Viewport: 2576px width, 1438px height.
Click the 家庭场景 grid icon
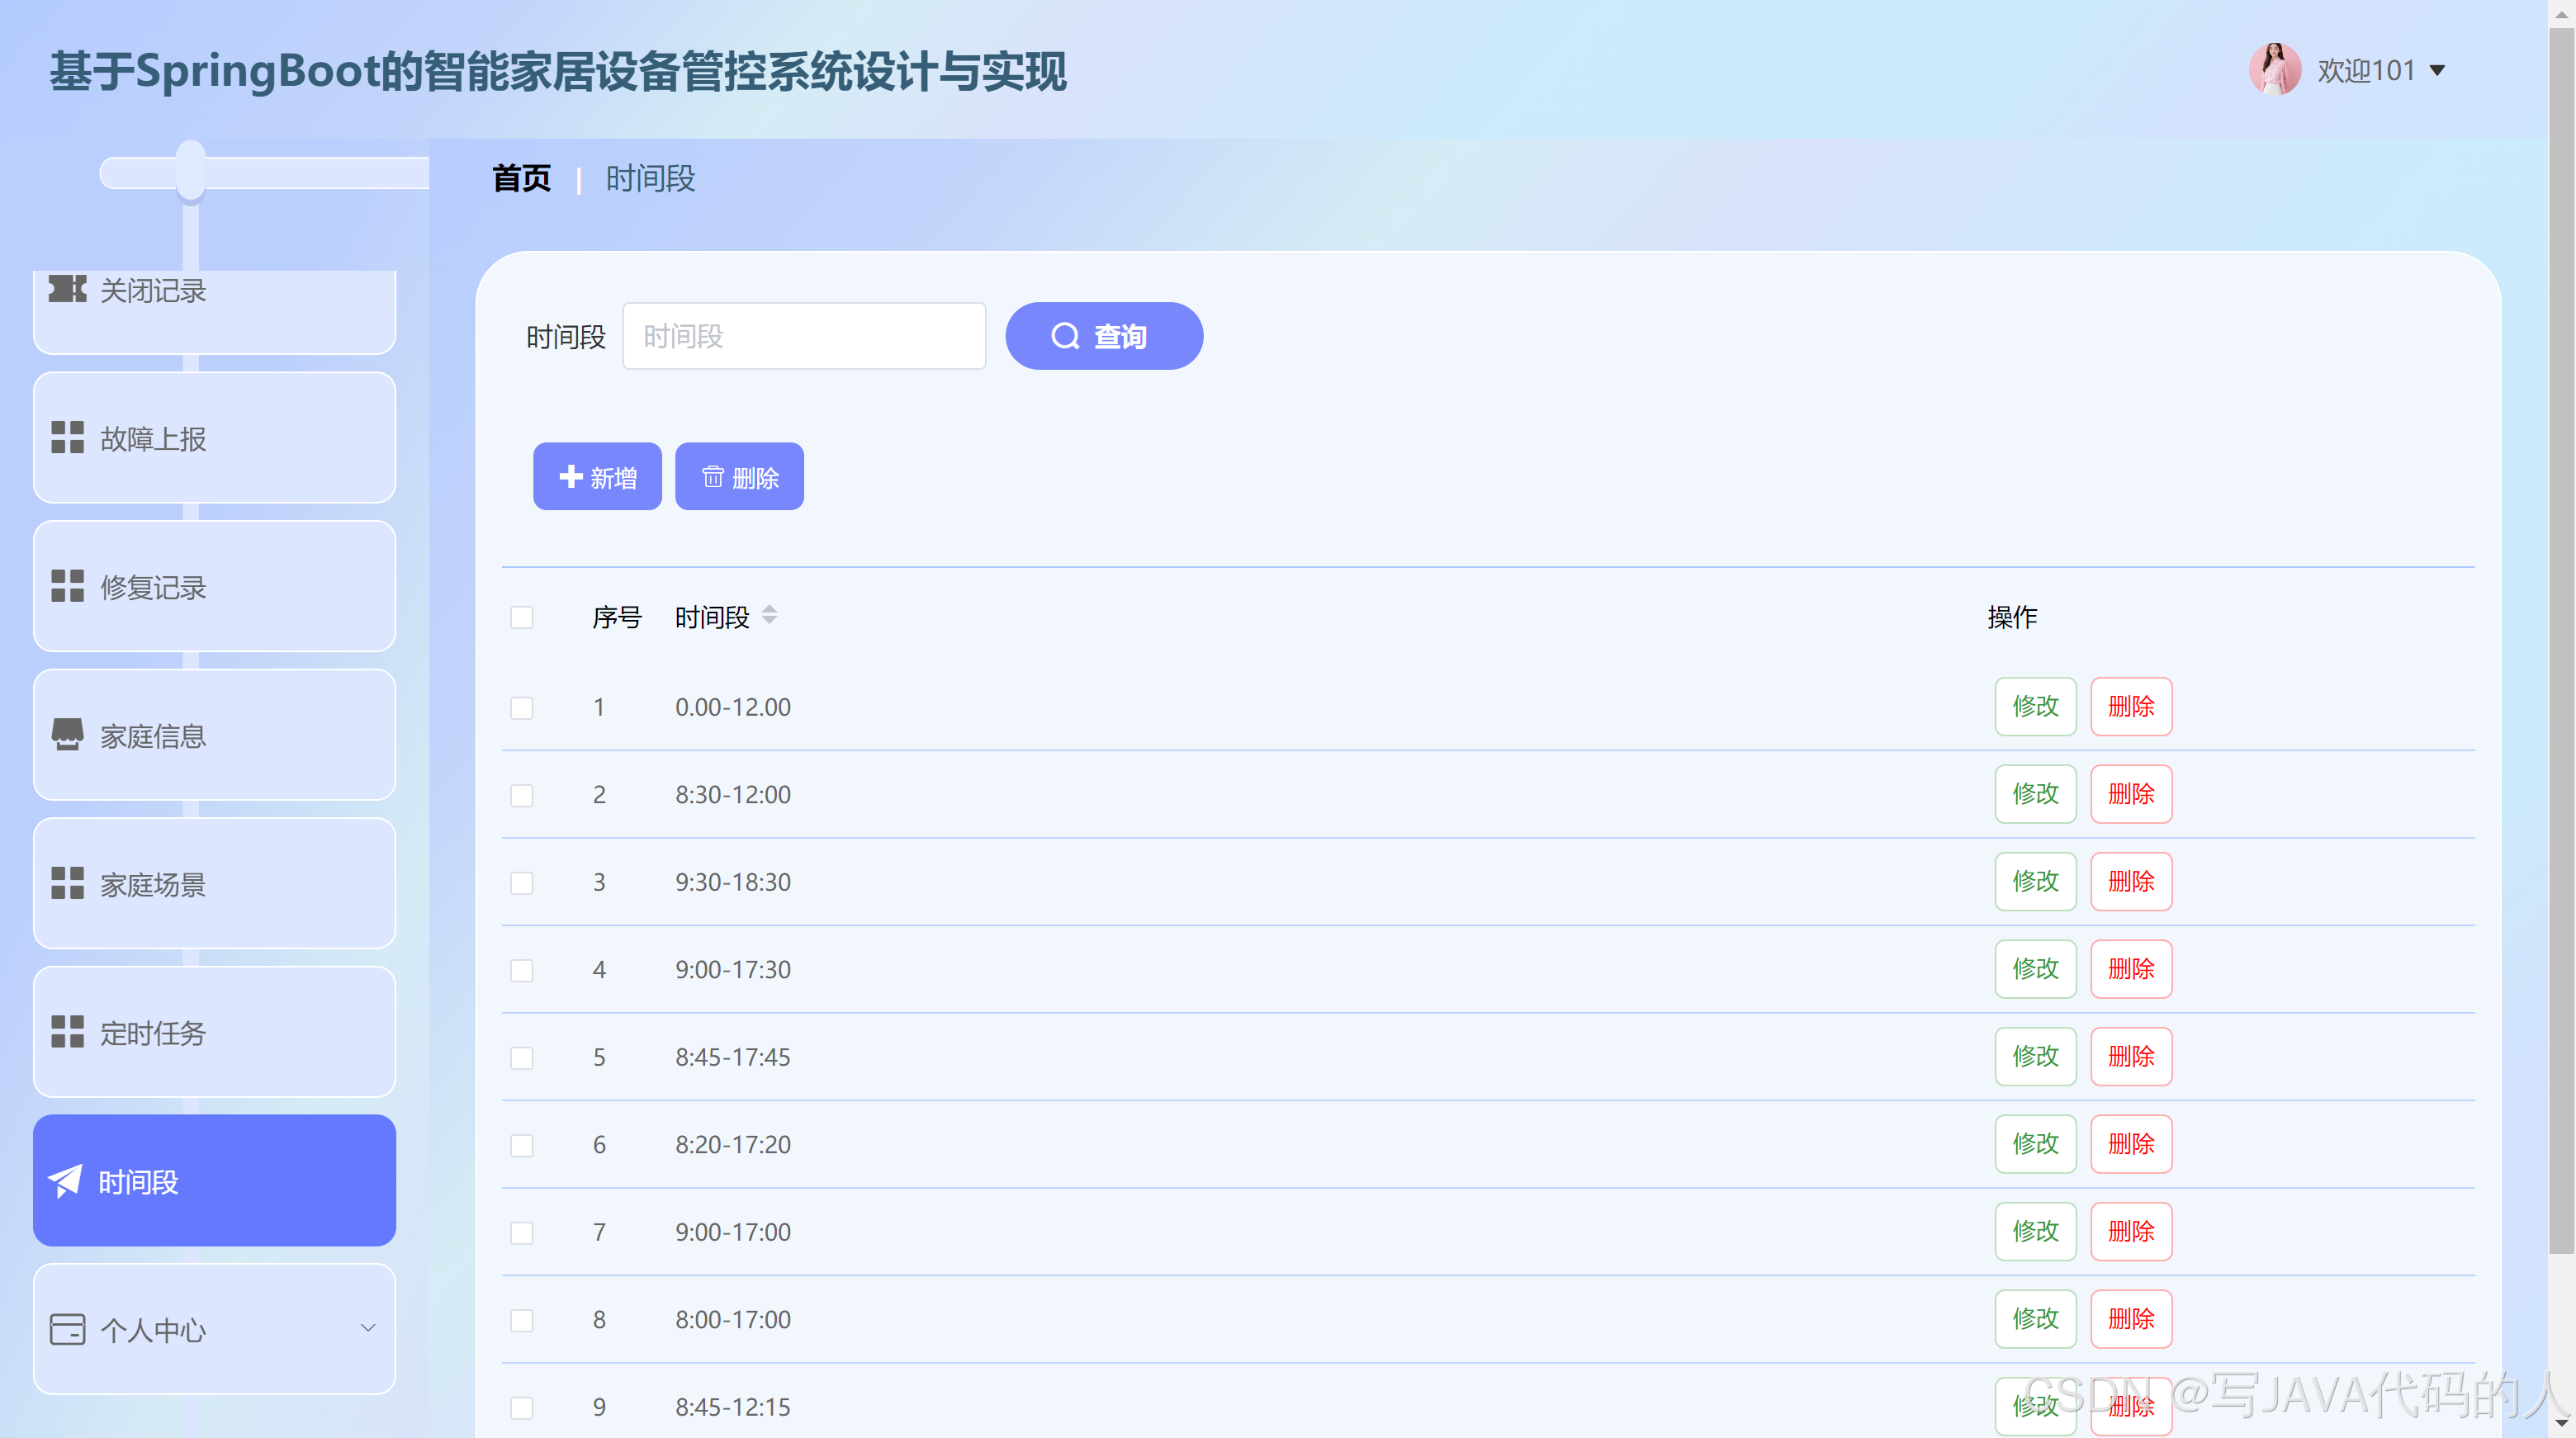click(67, 883)
